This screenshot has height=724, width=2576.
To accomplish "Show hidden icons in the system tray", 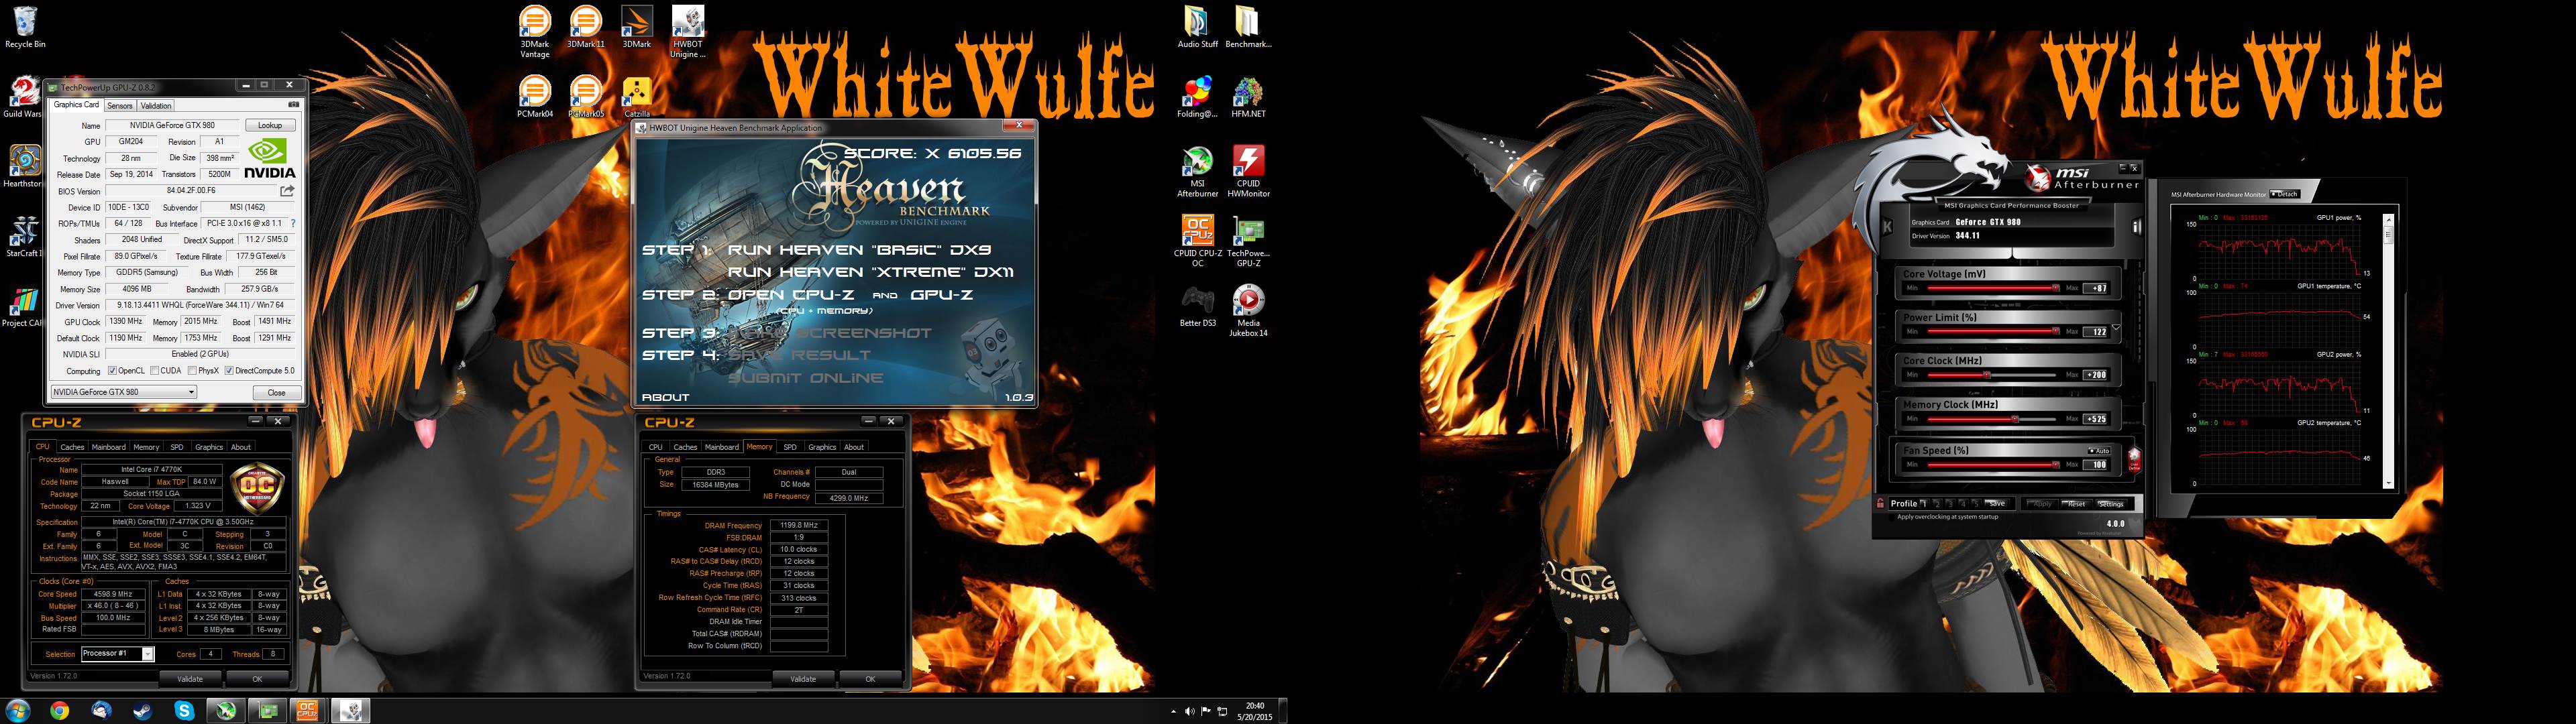I will pos(1173,712).
